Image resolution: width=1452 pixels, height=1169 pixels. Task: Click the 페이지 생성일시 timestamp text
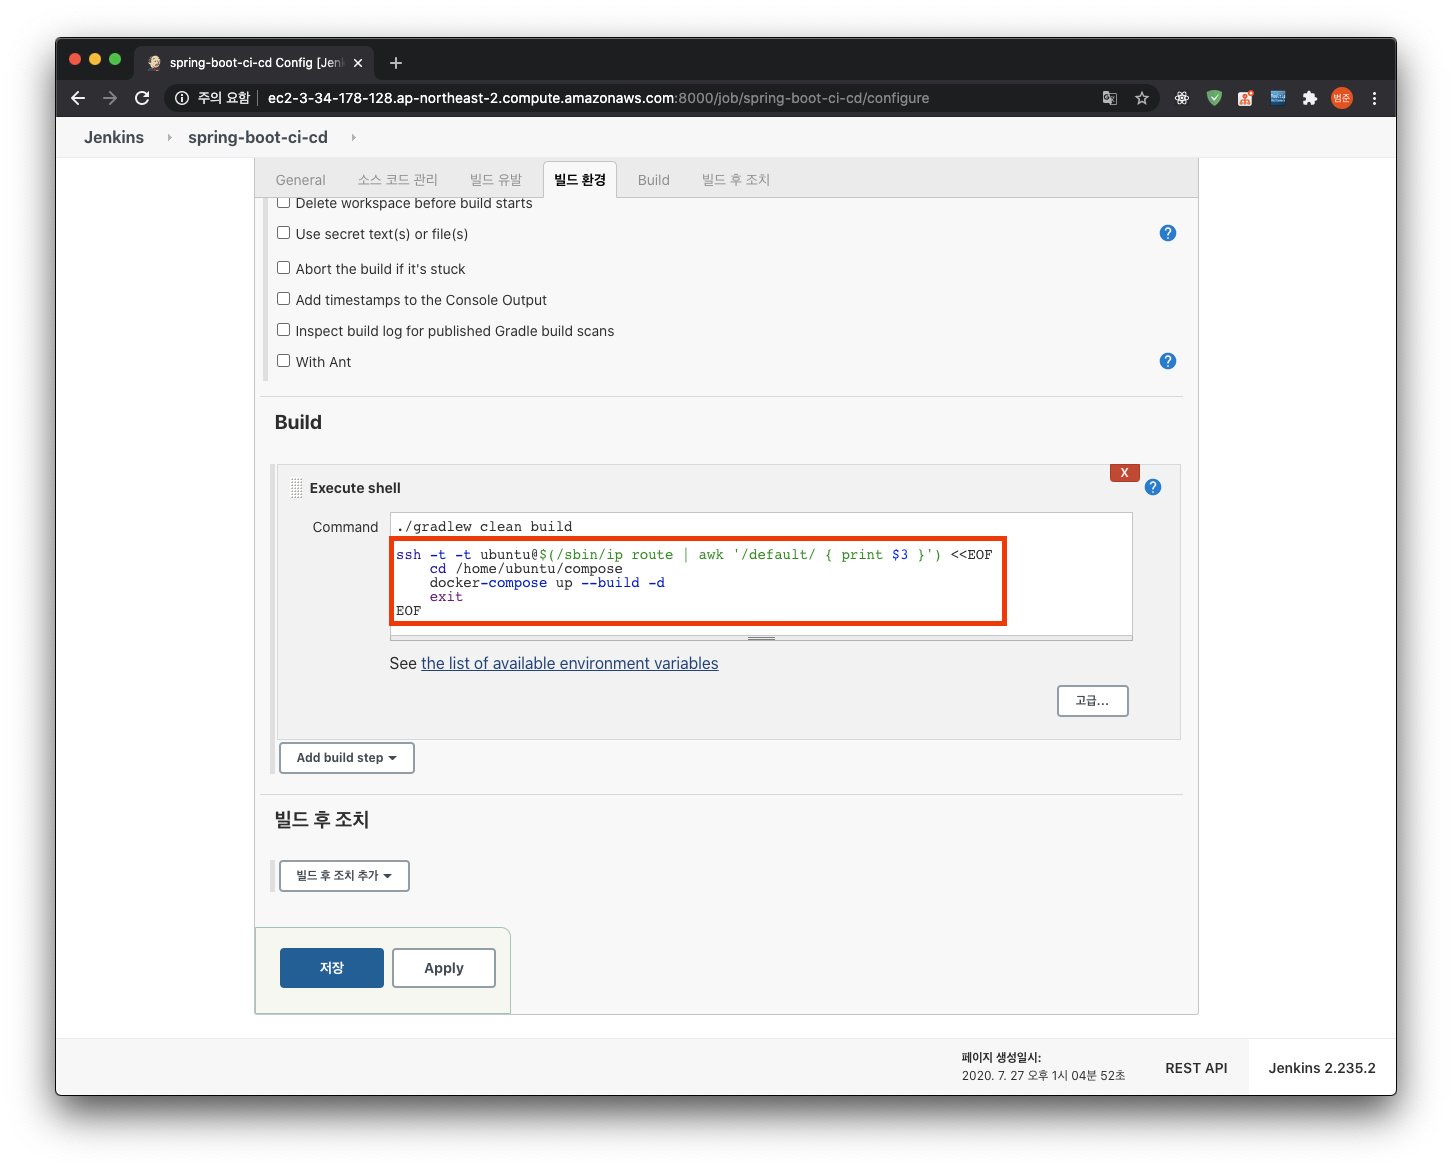click(x=1043, y=1066)
